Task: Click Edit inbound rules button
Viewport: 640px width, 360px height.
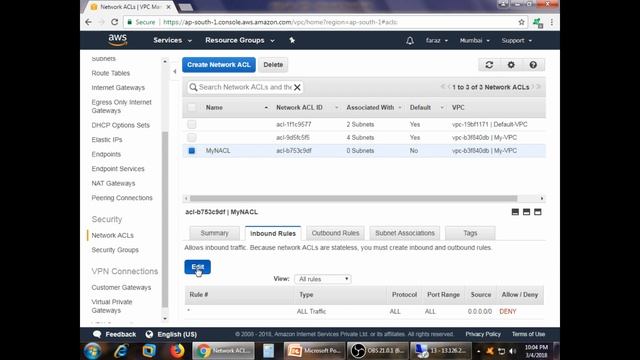Action: 198,267
